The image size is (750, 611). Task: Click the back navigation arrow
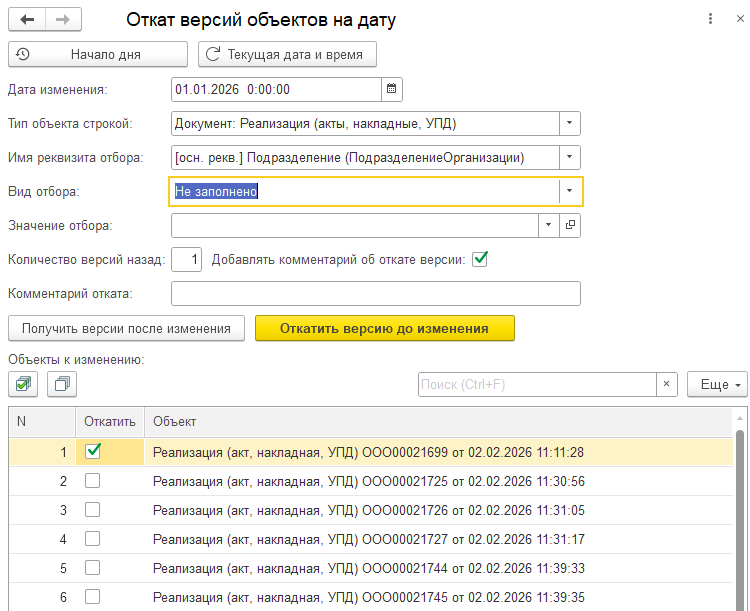27,19
